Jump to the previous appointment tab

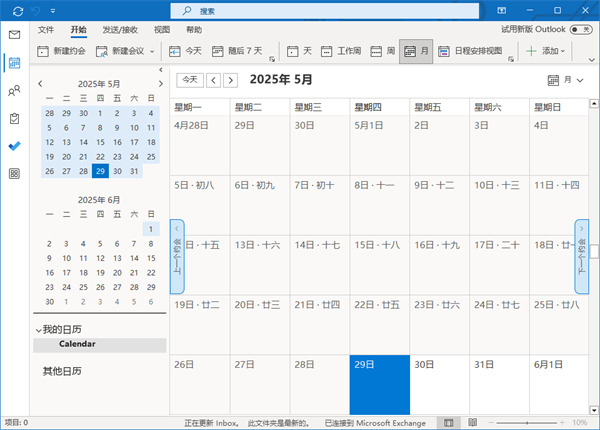click(x=177, y=256)
